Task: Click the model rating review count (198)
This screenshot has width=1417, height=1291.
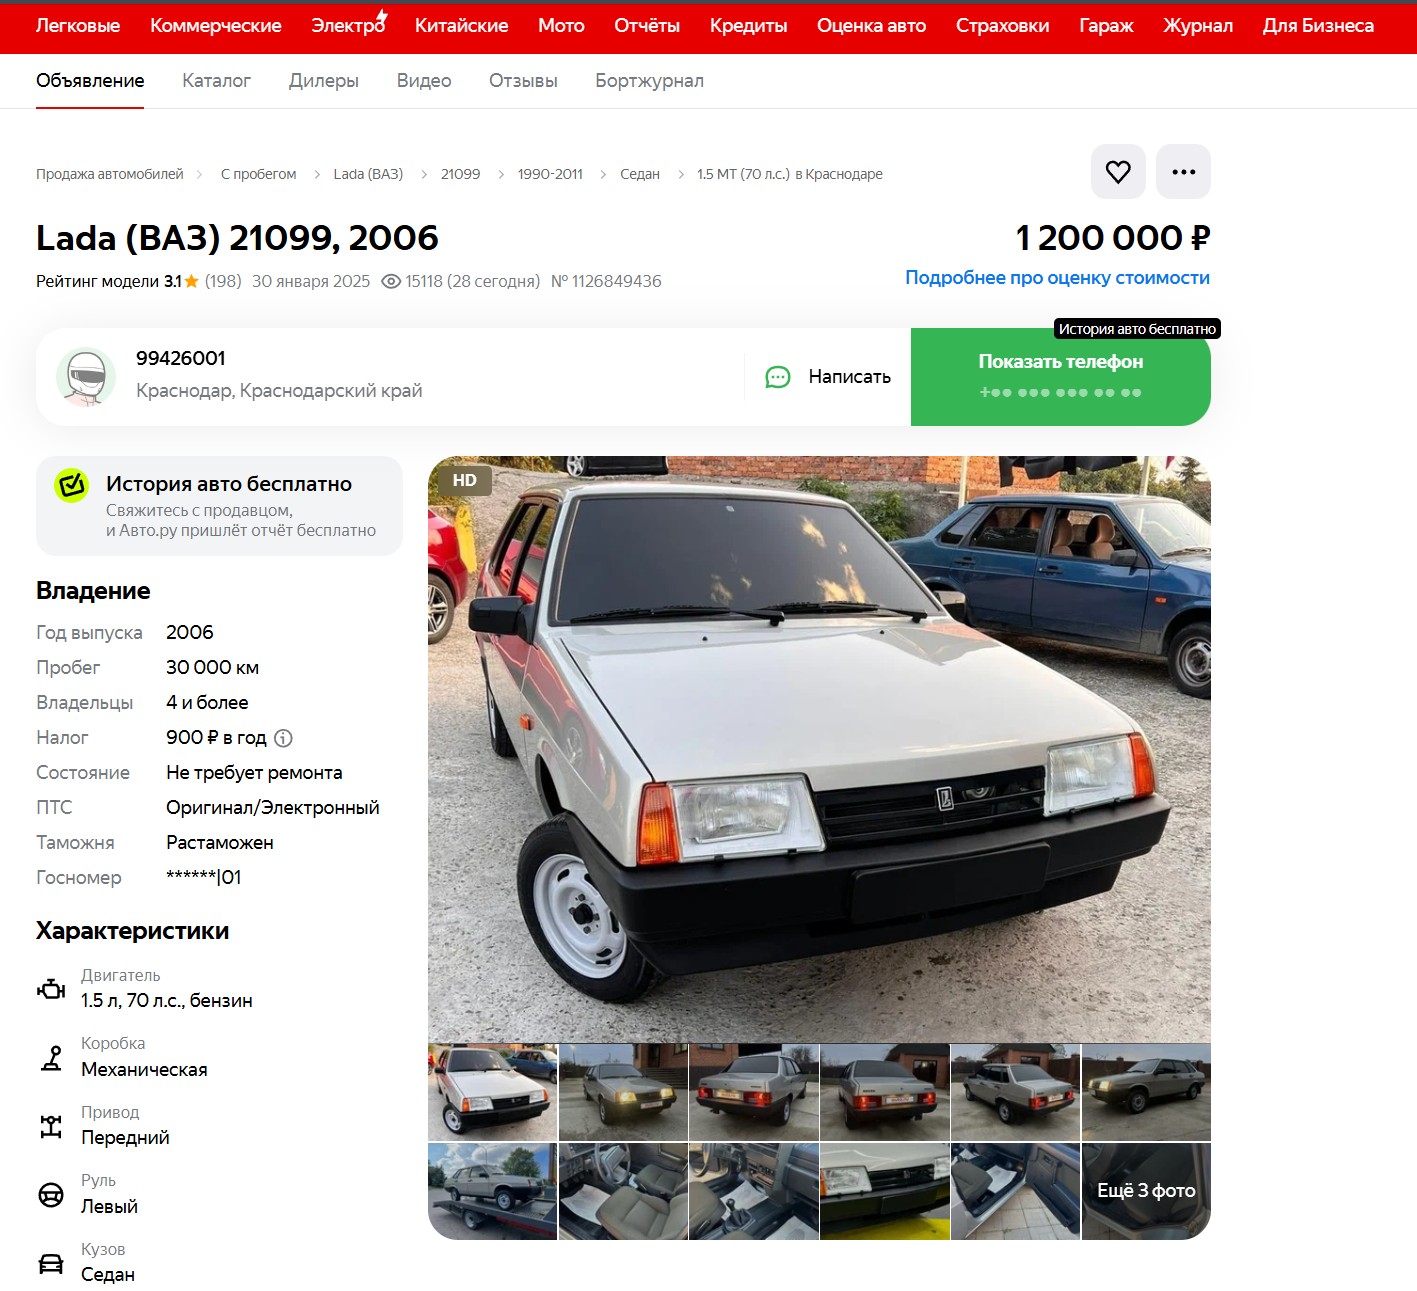Action: pos(223,281)
